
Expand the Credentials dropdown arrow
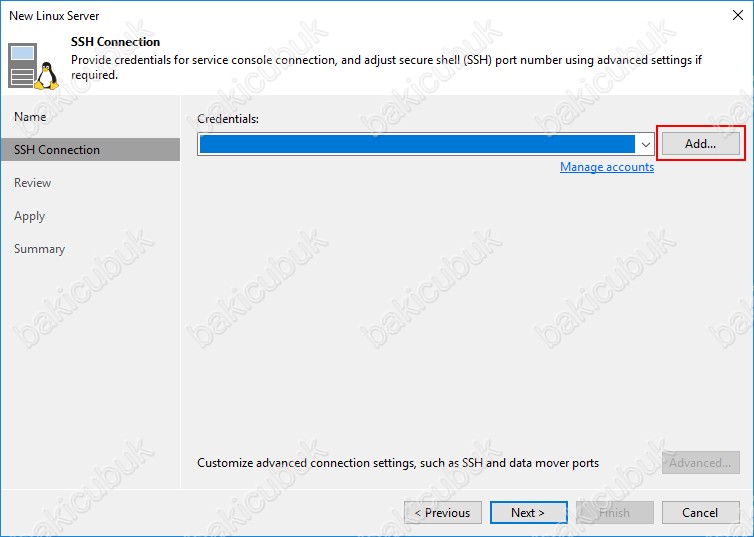[x=645, y=144]
